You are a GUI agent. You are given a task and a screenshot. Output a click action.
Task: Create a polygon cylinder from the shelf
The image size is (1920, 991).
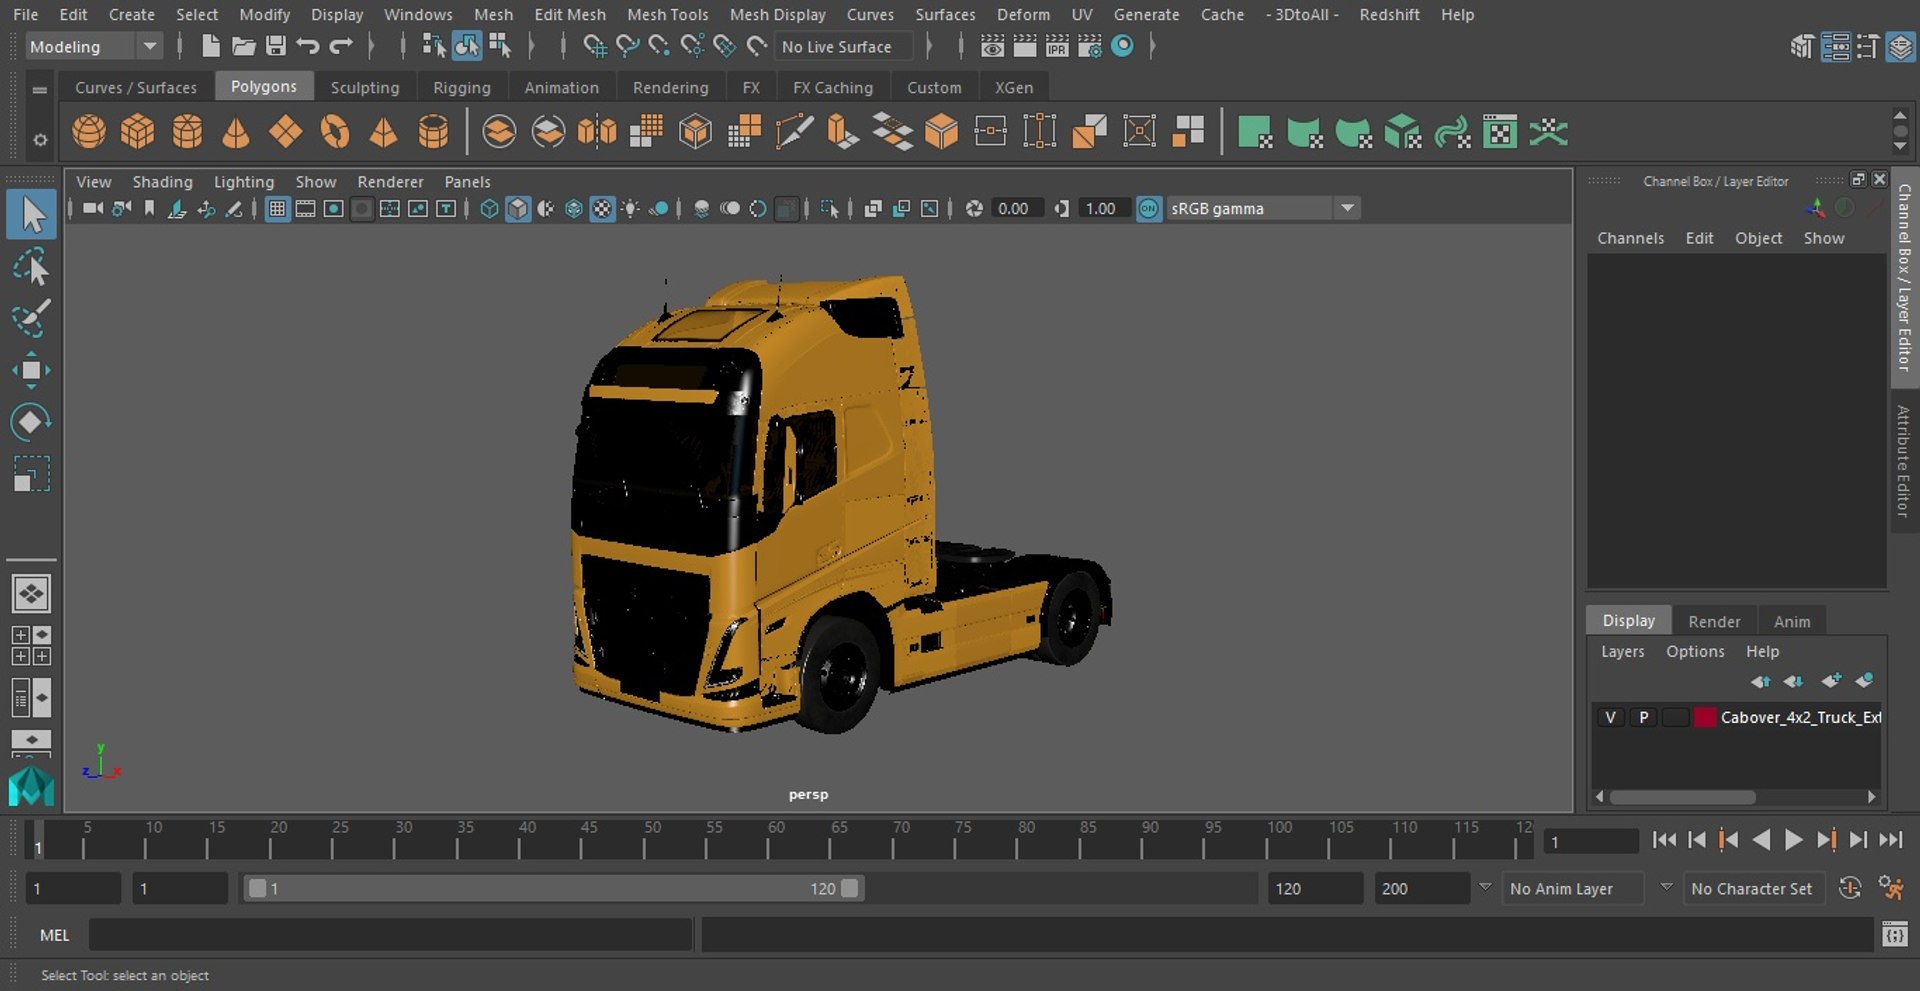(187, 131)
